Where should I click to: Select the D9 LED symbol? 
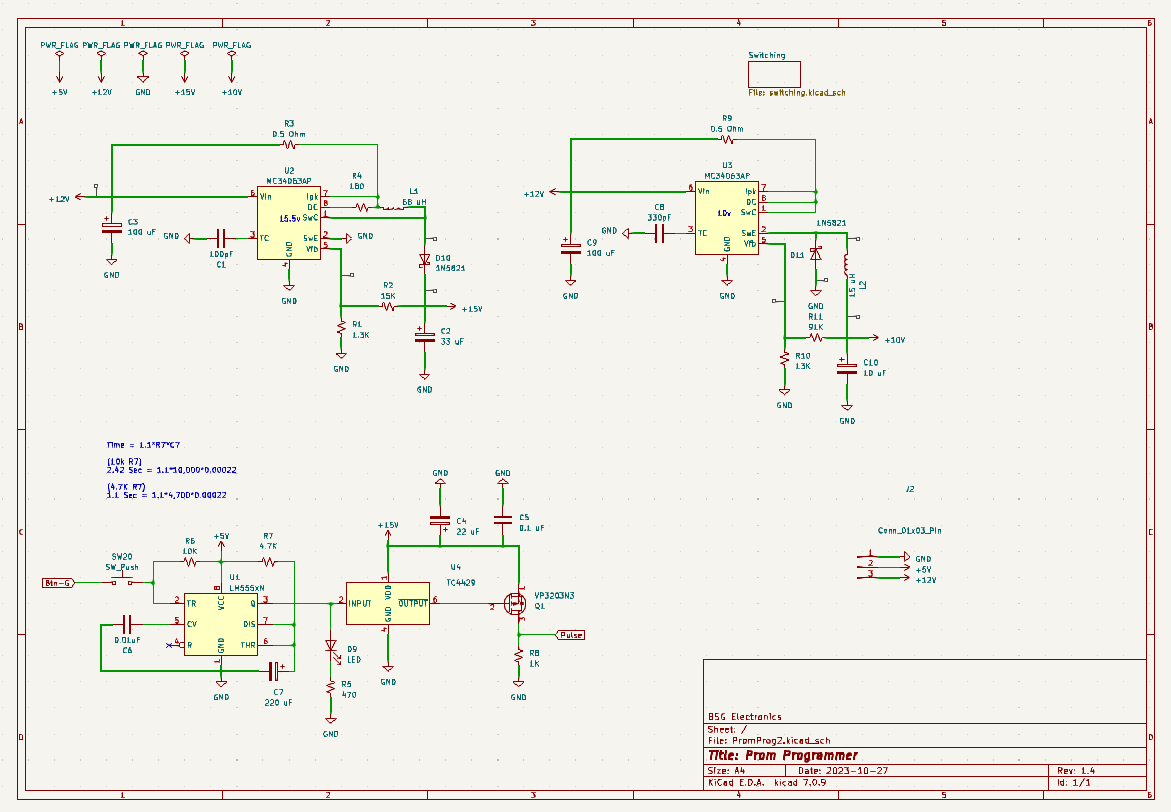pyautogui.click(x=330, y=648)
